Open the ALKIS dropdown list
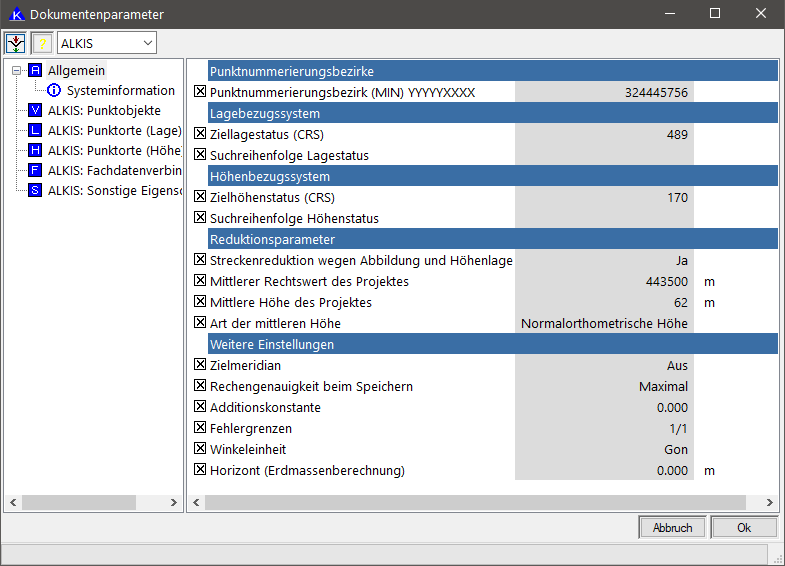 pyautogui.click(x=147, y=42)
